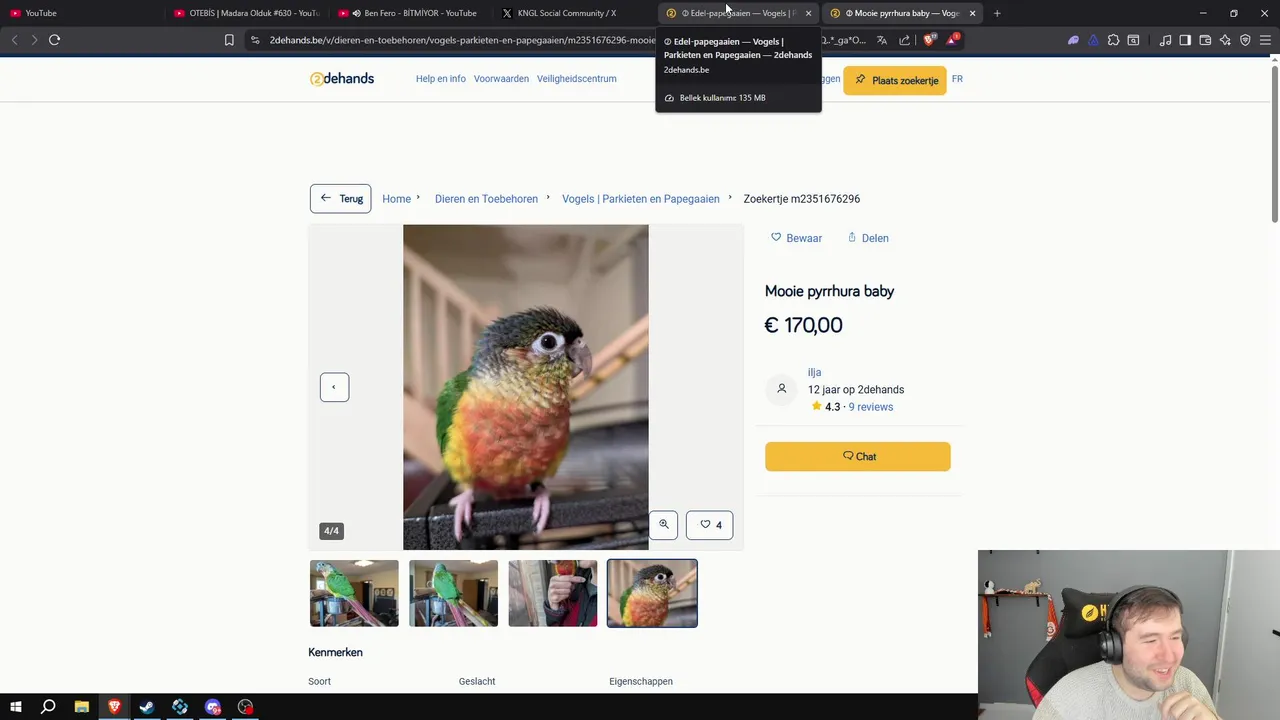Bookmark this page with bookmark icon
The height and width of the screenshot is (720, 1280).
pyautogui.click(x=229, y=40)
